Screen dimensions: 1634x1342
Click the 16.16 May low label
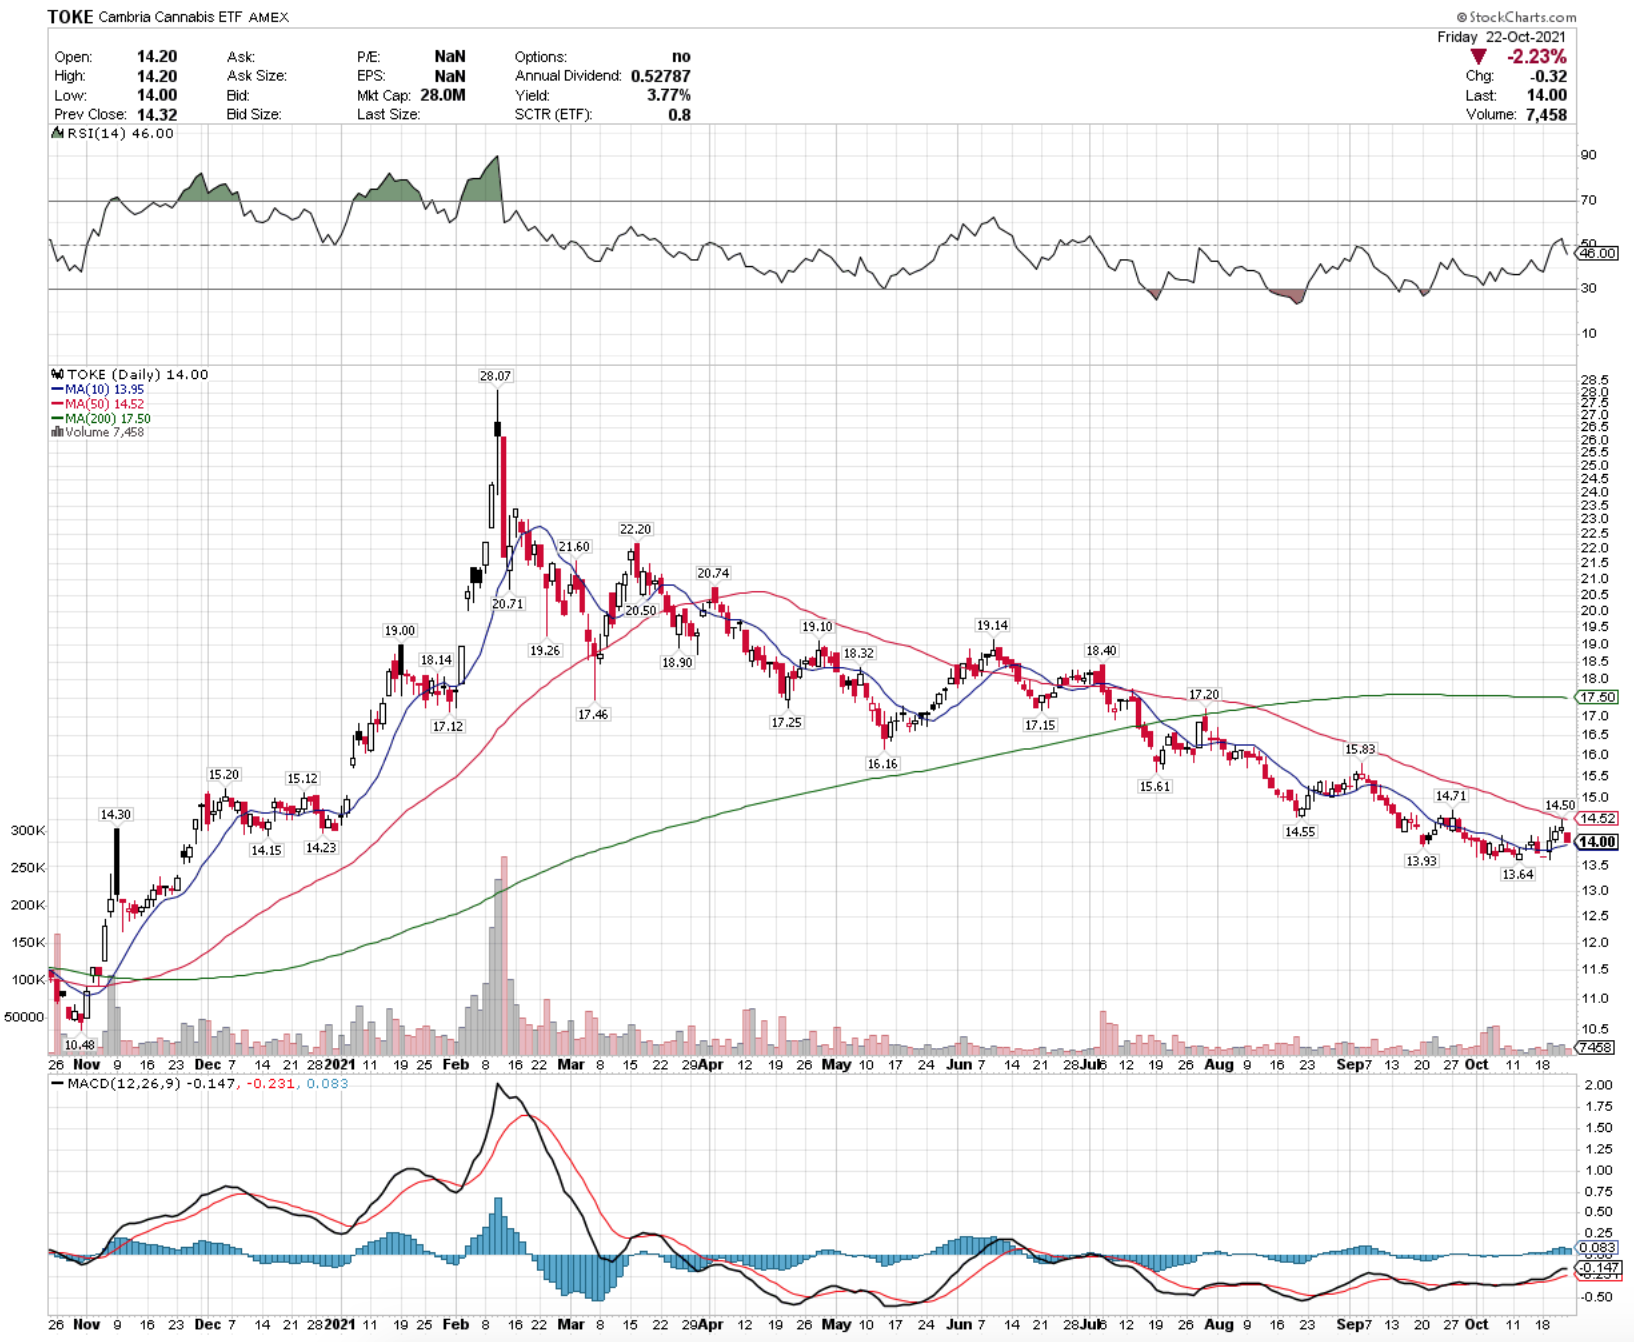coord(882,764)
